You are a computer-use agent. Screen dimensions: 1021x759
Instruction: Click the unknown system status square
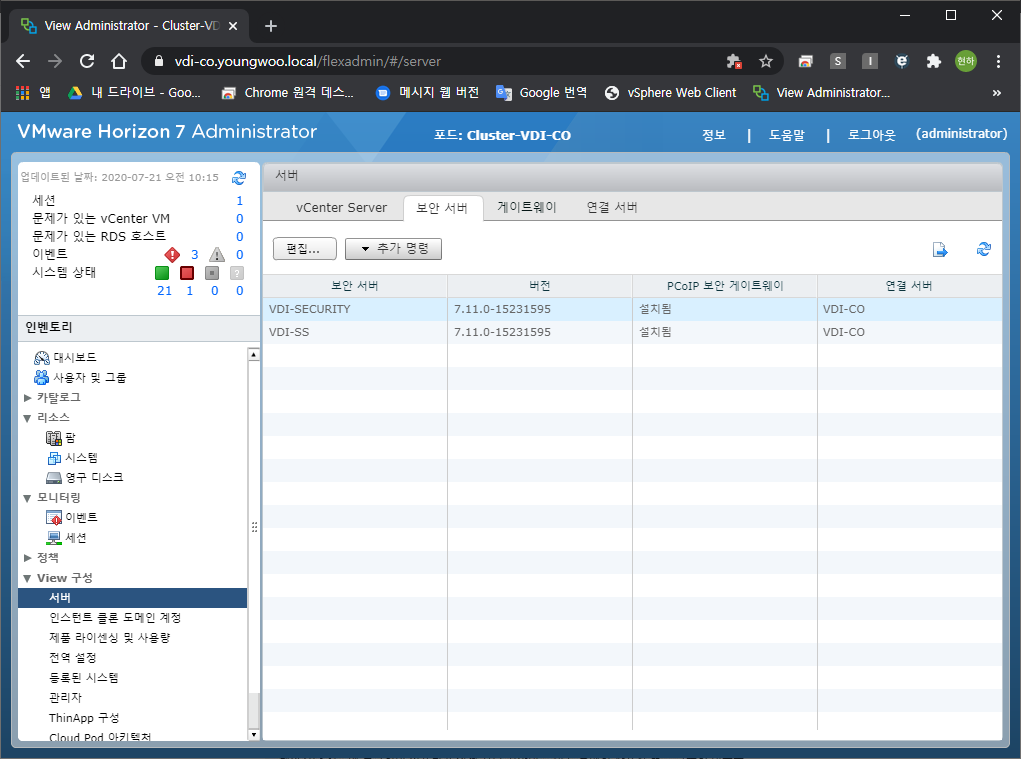pyautogui.click(x=237, y=273)
